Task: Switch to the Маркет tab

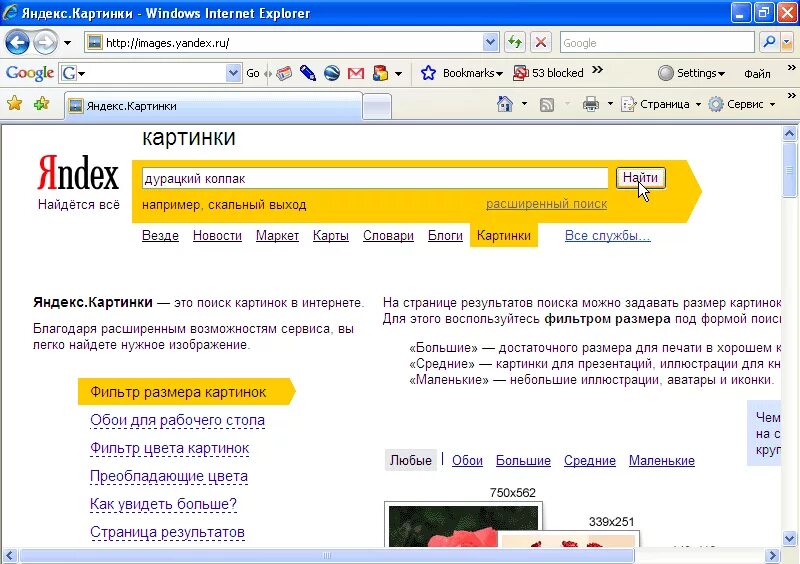Action: pos(277,235)
